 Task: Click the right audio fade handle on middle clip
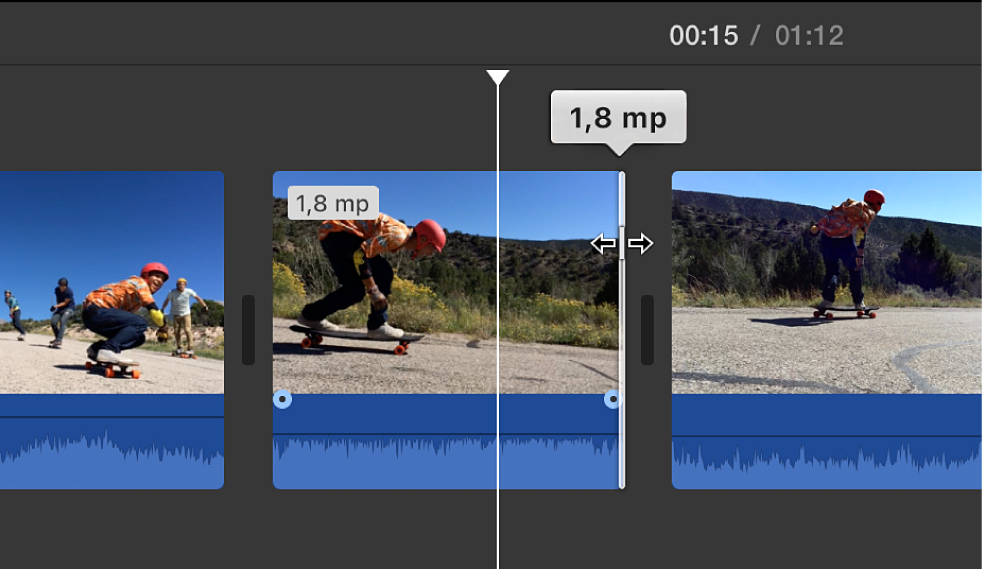tap(612, 399)
